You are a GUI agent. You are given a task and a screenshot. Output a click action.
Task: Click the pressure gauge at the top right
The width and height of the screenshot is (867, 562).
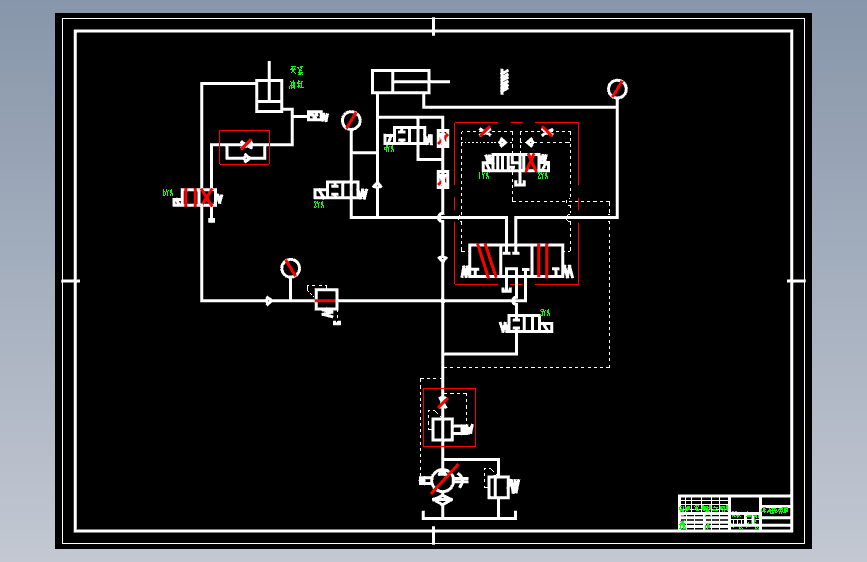[617, 89]
